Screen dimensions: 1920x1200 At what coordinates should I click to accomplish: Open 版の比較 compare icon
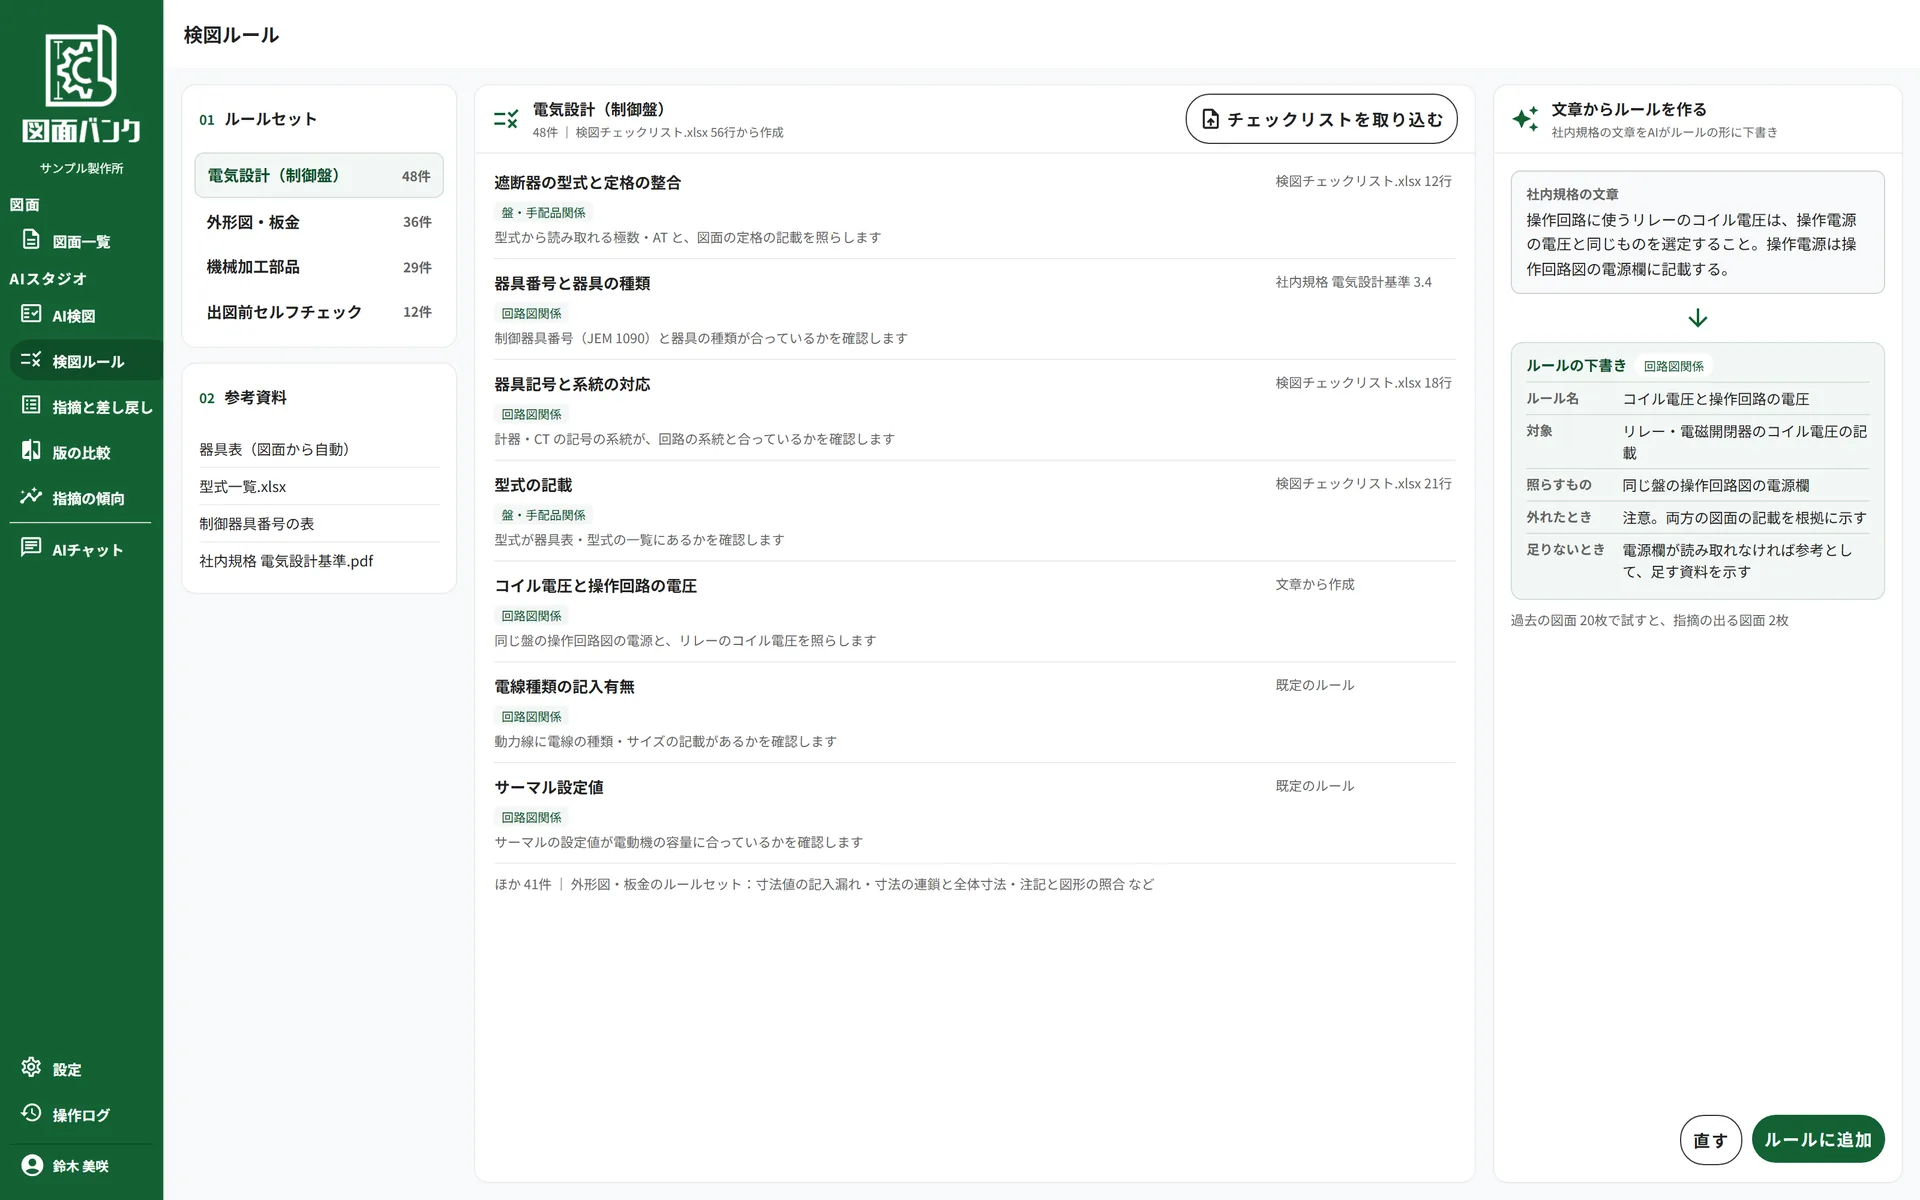click(x=31, y=451)
